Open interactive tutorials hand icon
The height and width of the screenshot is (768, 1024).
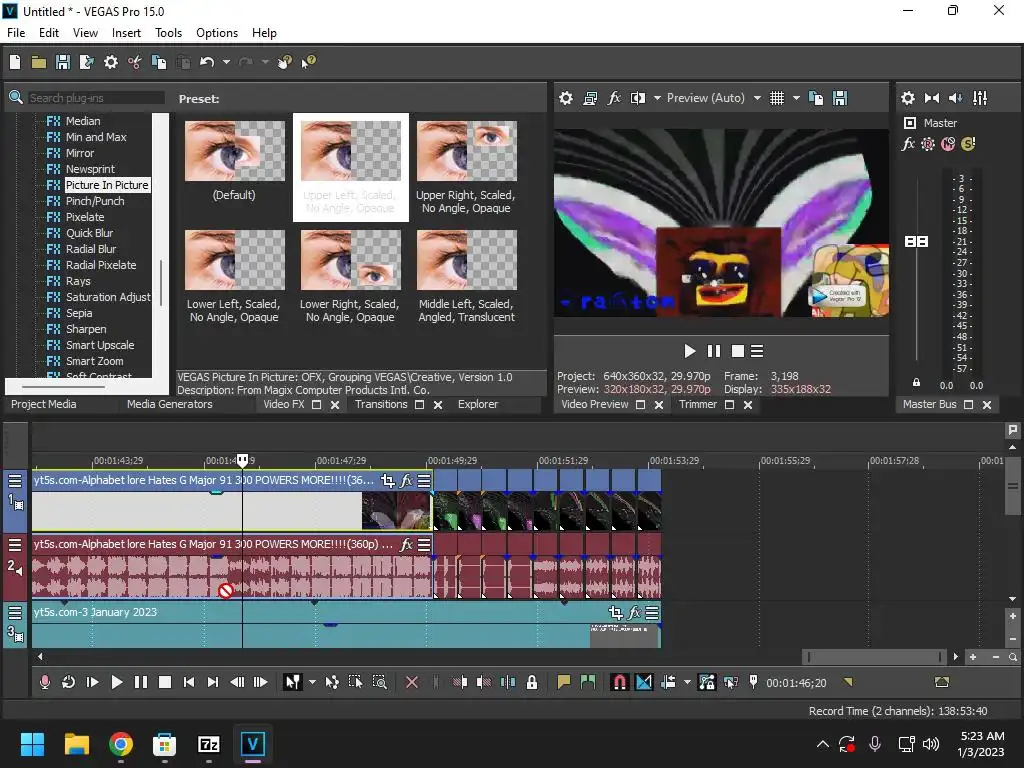(284, 62)
